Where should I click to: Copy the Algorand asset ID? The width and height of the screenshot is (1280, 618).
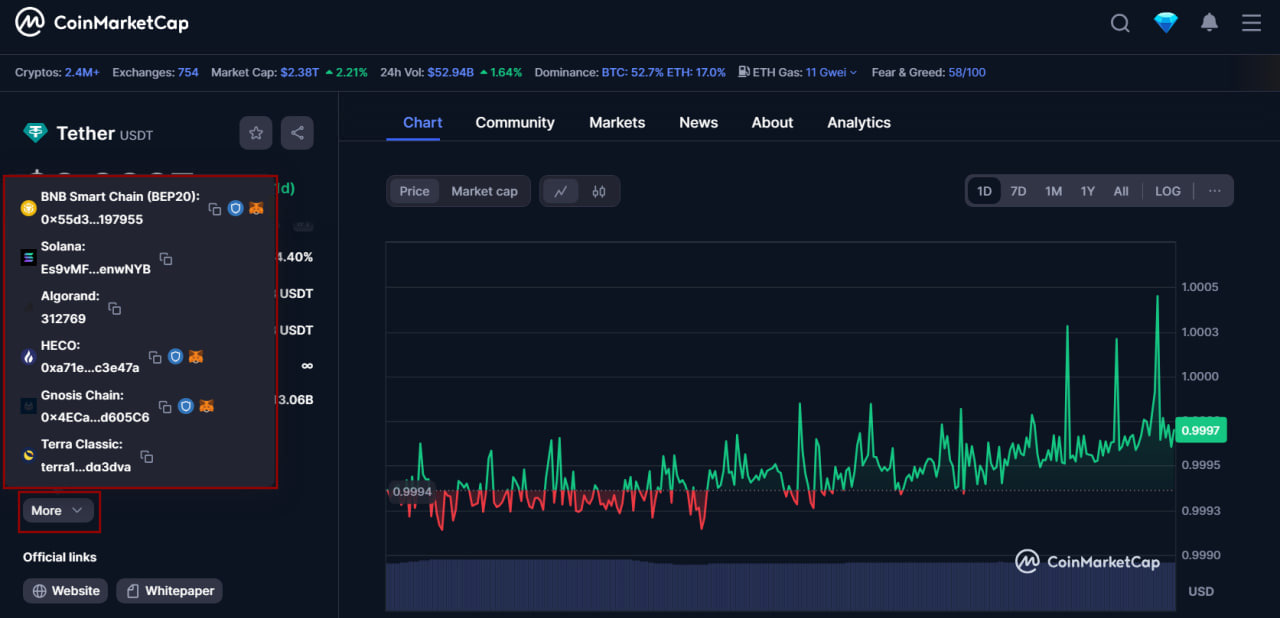114,308
